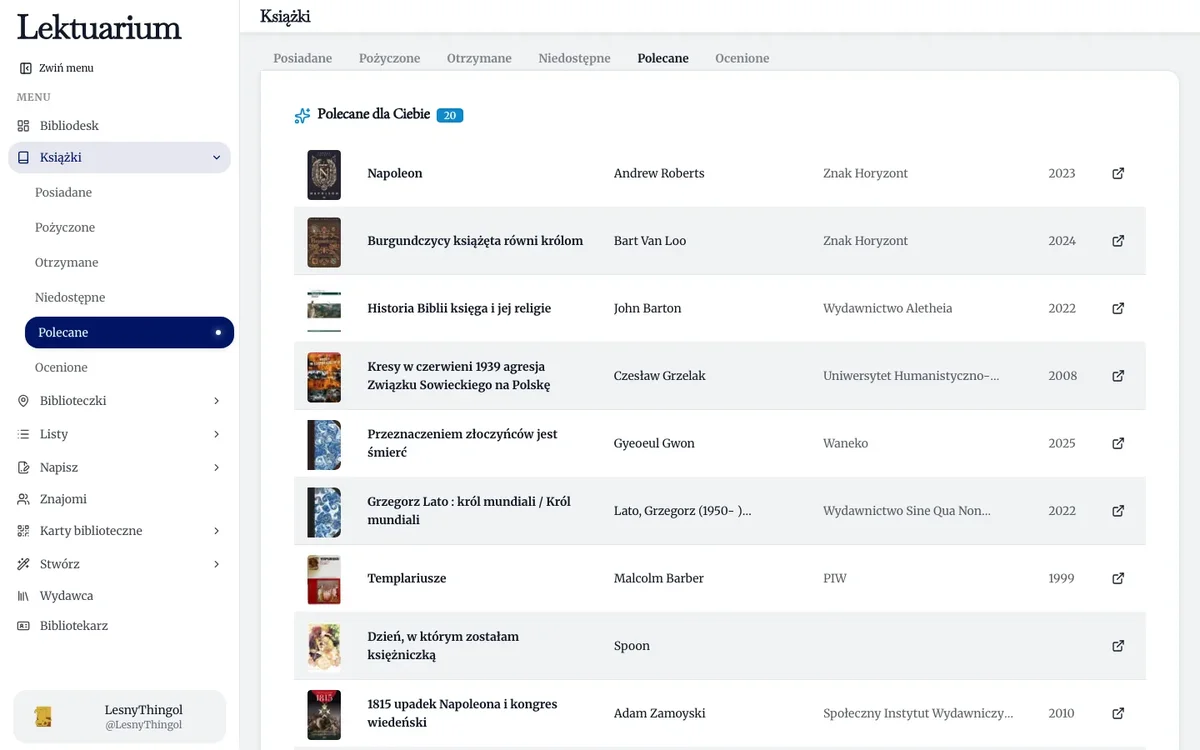Open external link for Napoleon book
1200x750 pixels.
point(1118,173)
